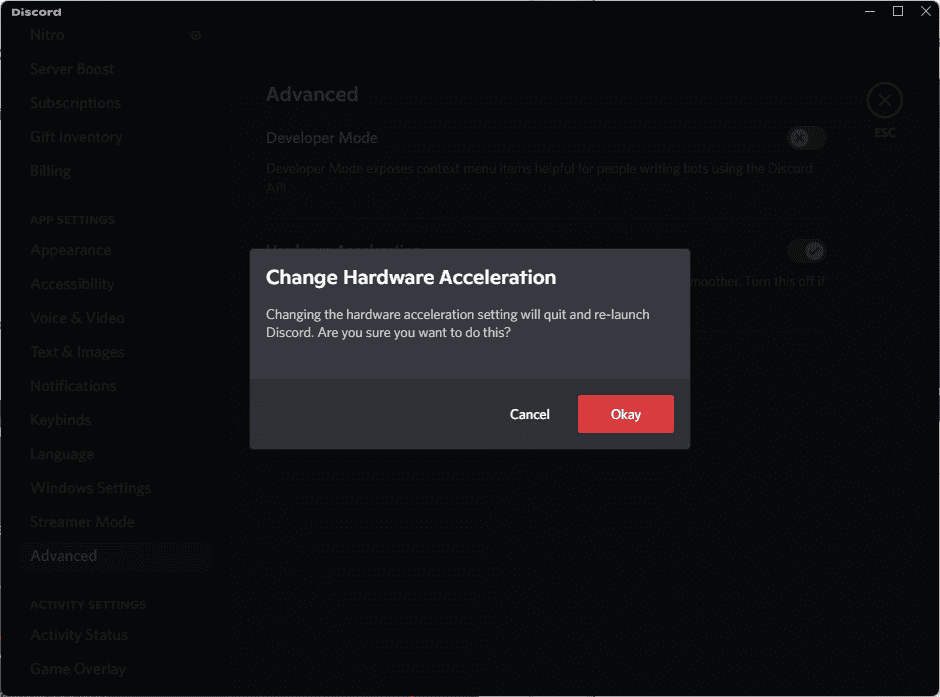
Task: Cancel the hardware acceleration change
Action: [x=529, y=414]
